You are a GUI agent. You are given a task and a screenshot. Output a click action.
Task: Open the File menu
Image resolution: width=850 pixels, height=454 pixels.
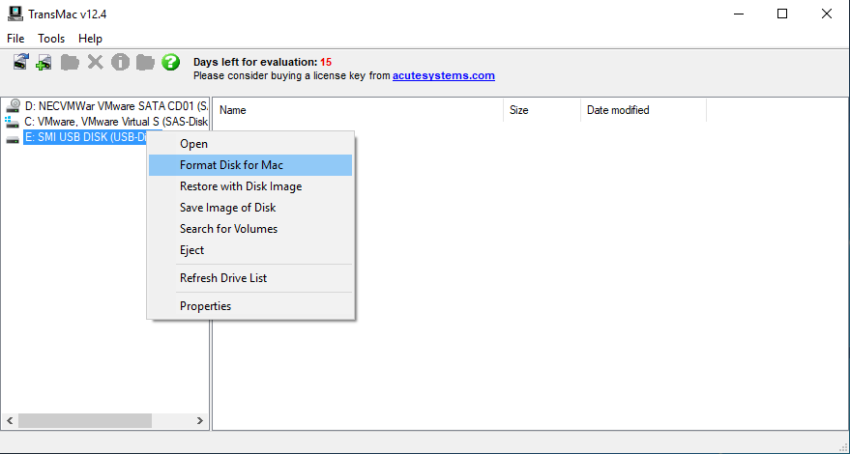[16, 39]
